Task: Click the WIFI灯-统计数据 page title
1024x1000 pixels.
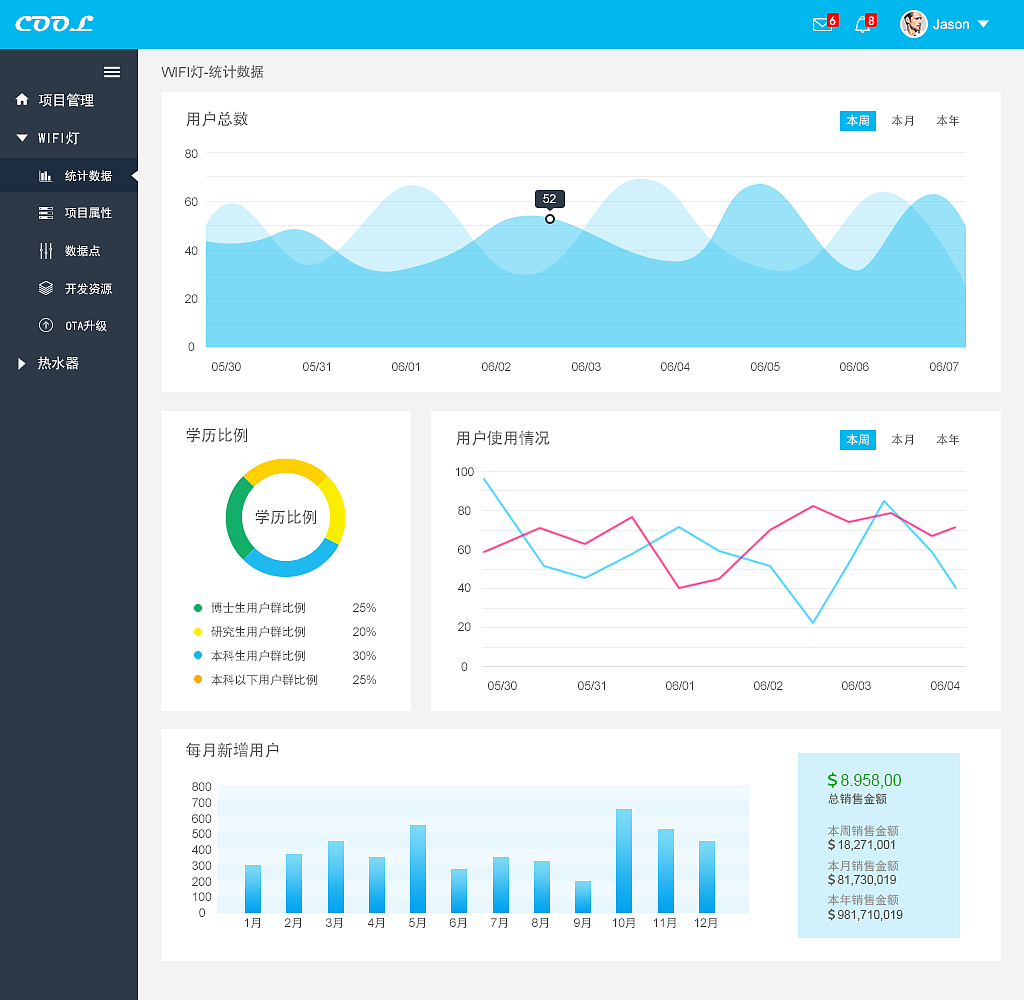Action: [212, 72]
